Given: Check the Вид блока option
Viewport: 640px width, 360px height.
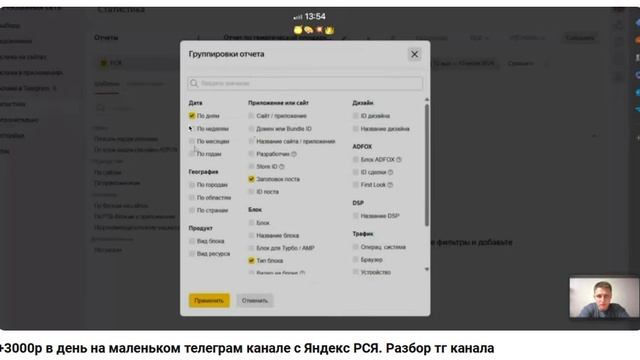Looking at the screenshot, I should coord(192,241).
